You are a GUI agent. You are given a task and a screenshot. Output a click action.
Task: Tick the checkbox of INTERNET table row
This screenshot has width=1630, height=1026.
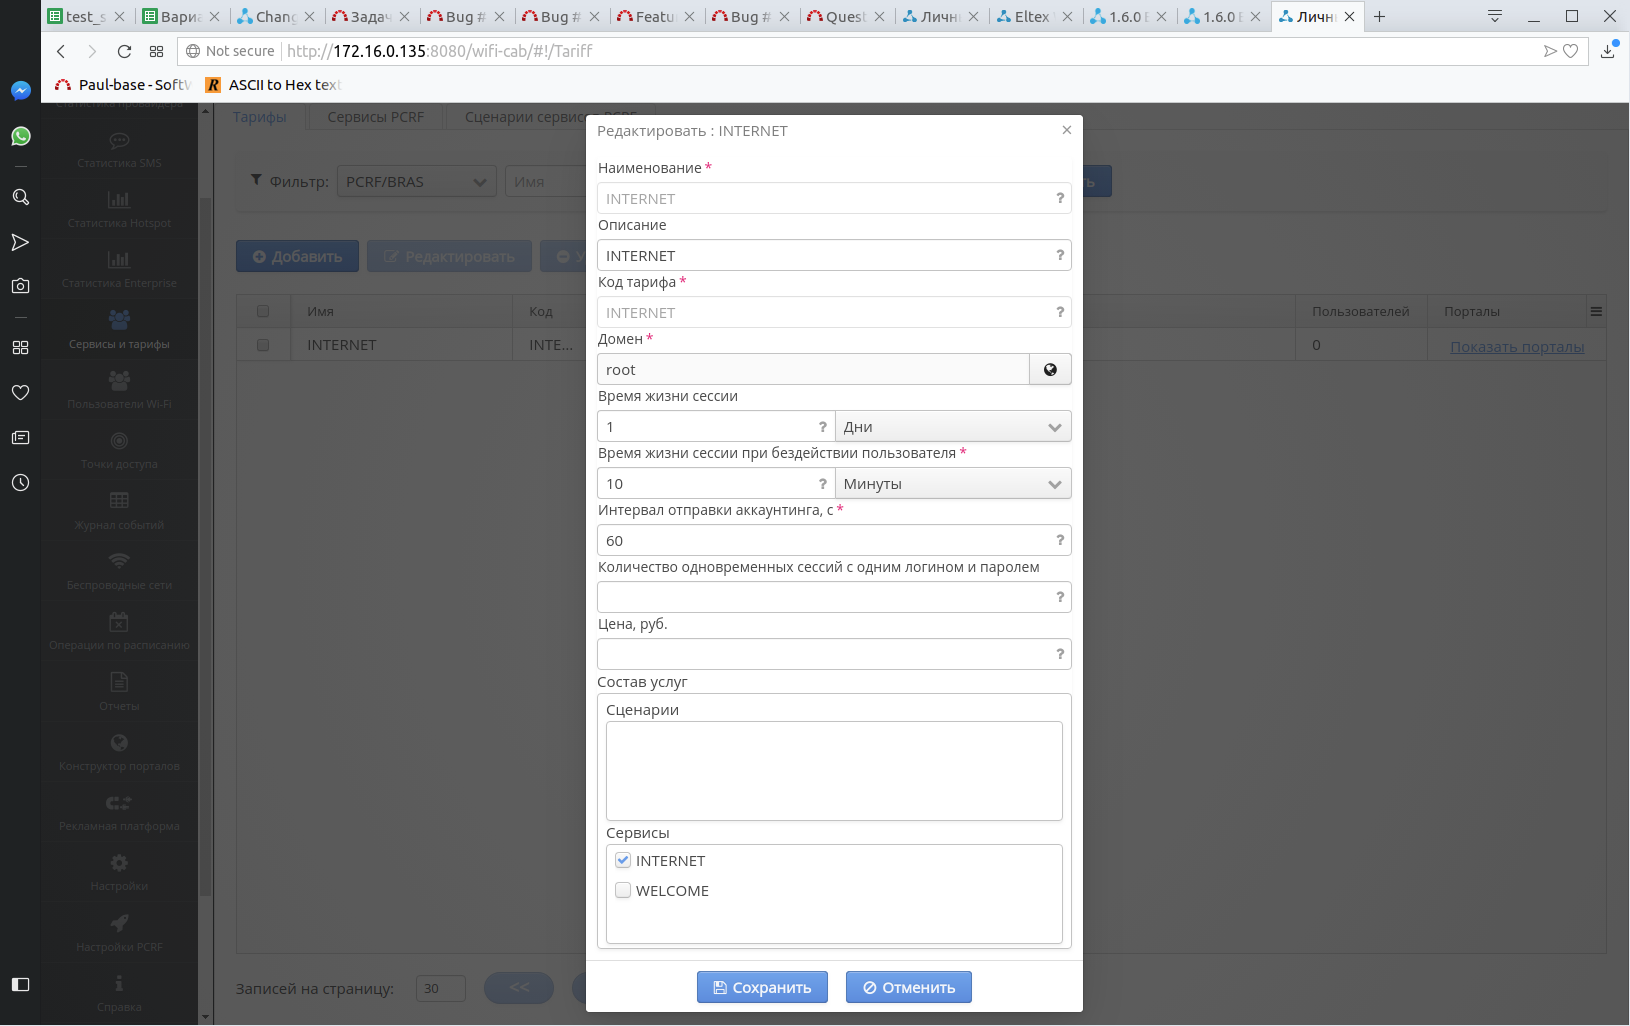click(x=263, y=345)
